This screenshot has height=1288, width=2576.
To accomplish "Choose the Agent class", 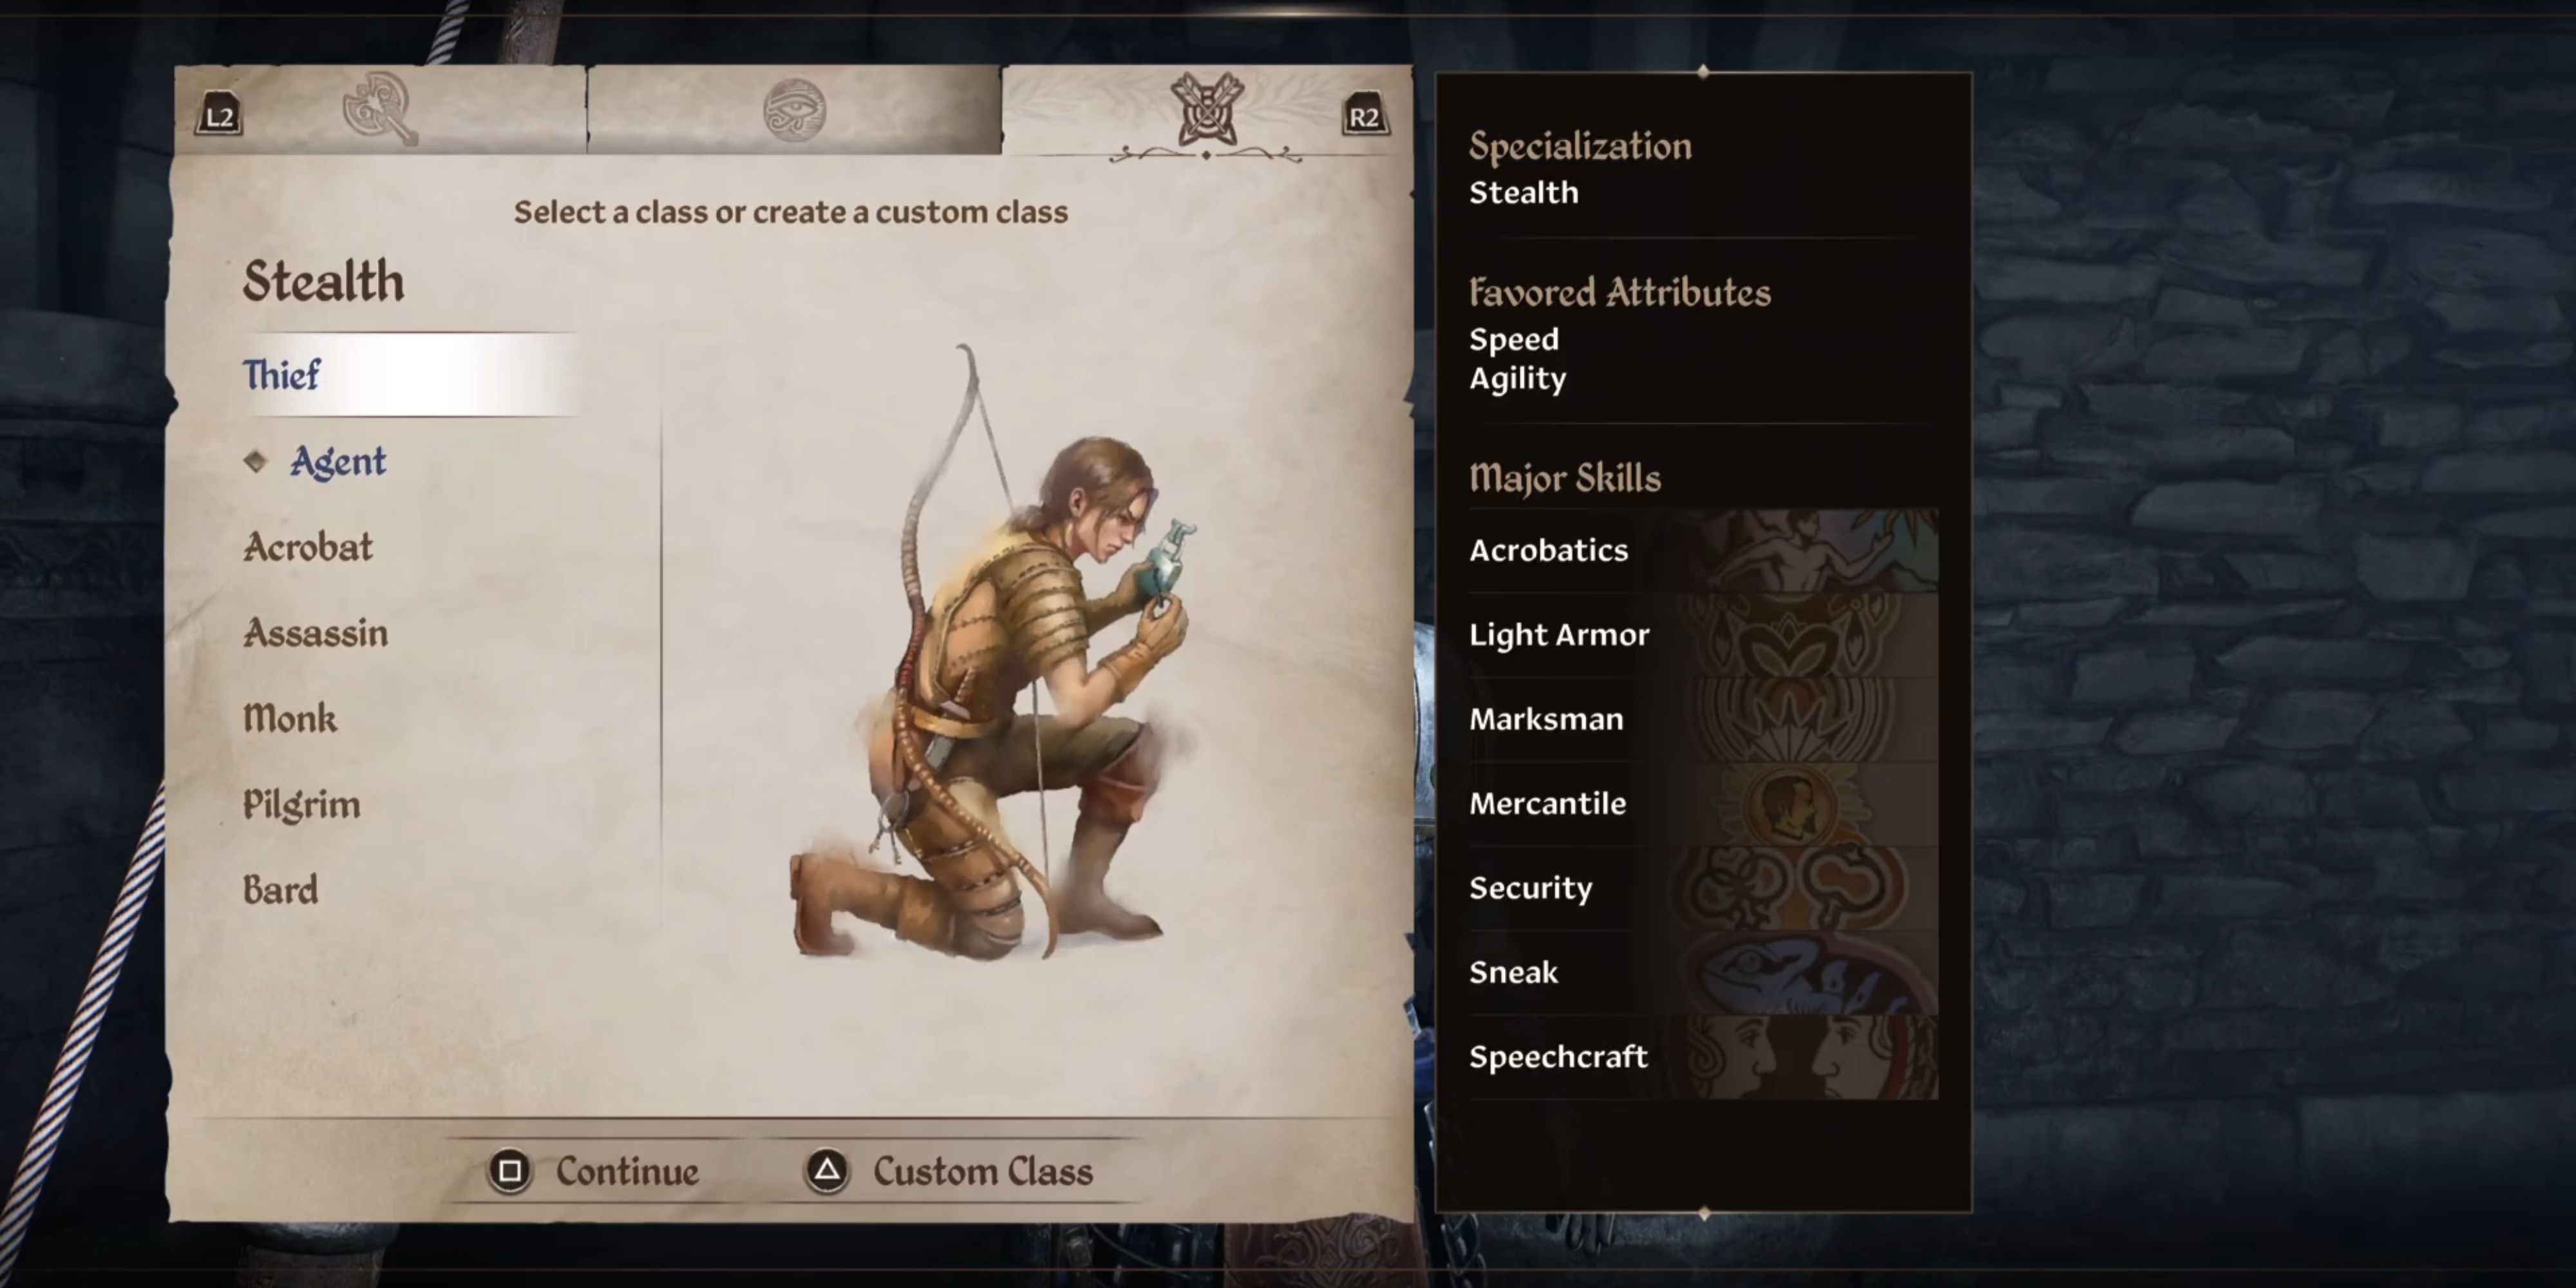I will point(338,461).
